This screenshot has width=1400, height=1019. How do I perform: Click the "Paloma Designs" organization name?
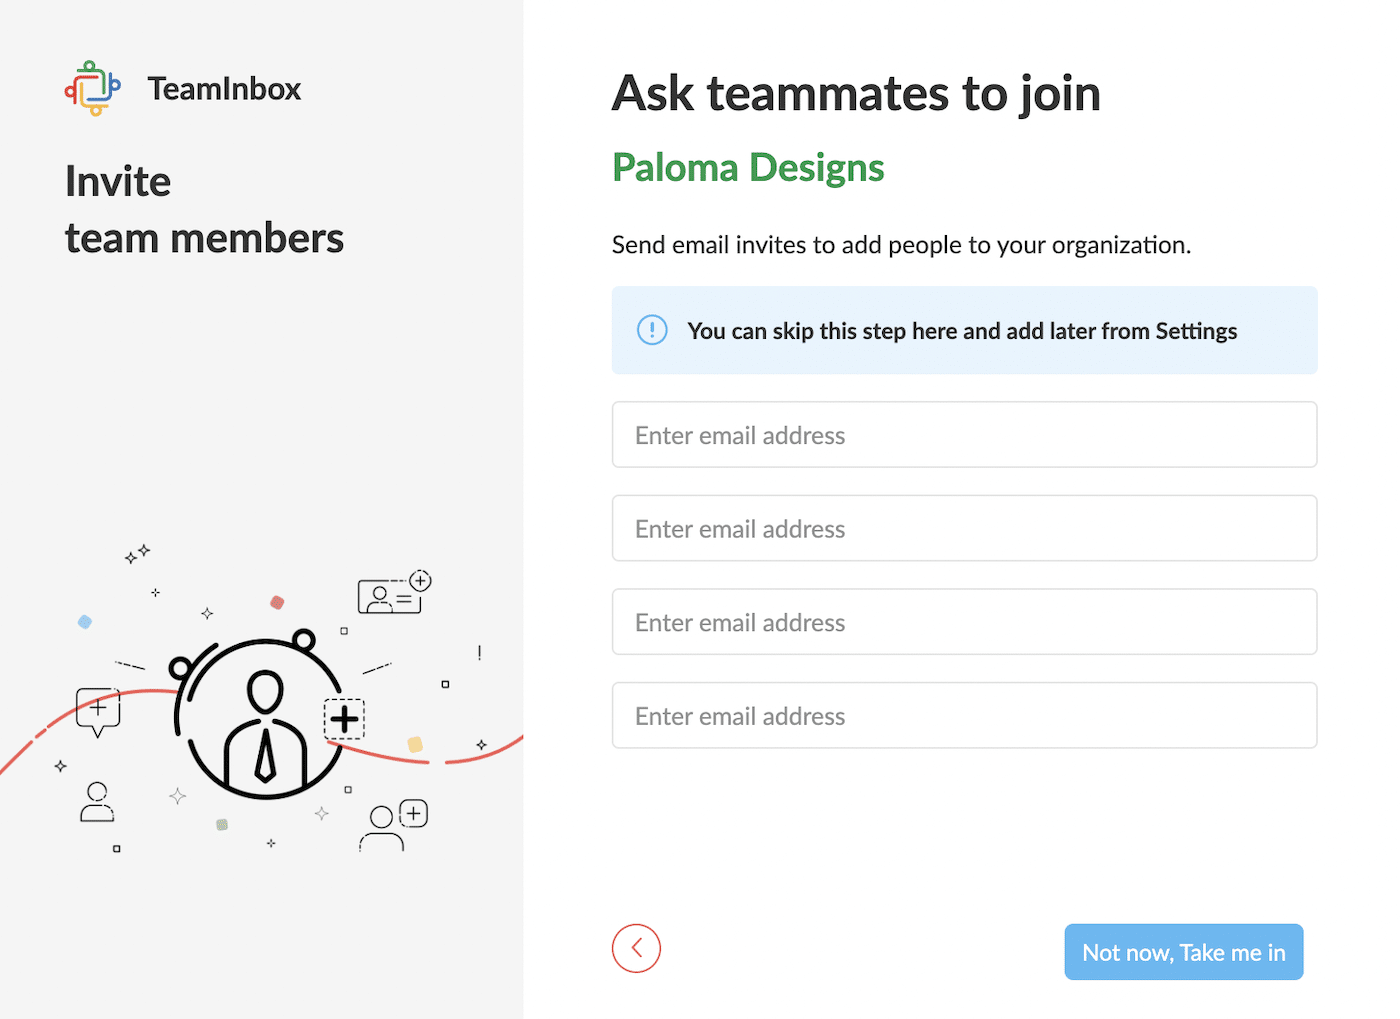click(748, 167)
